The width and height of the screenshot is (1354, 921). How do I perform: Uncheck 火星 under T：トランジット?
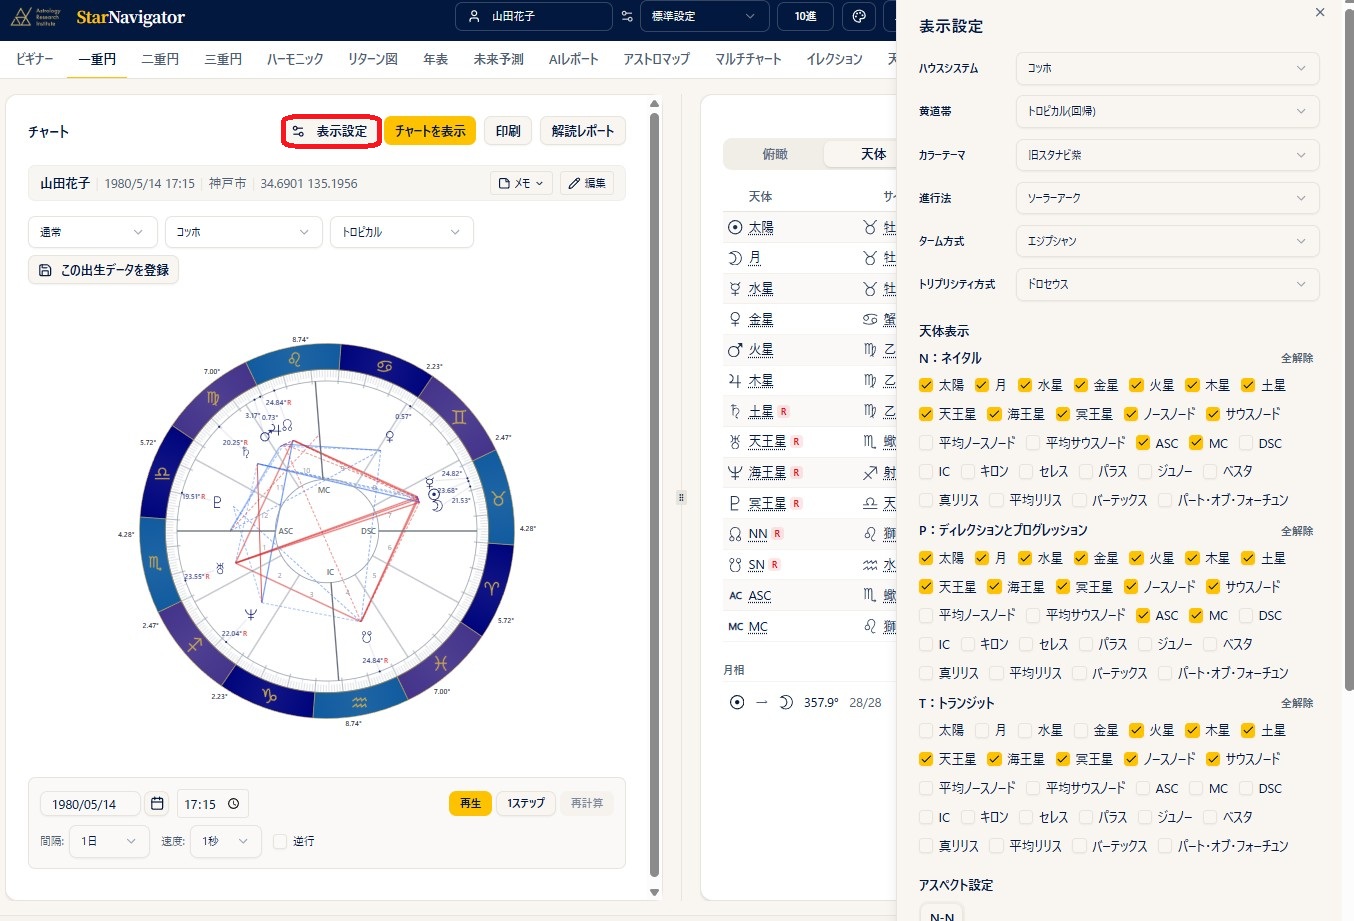click(x=1136, y=730)
